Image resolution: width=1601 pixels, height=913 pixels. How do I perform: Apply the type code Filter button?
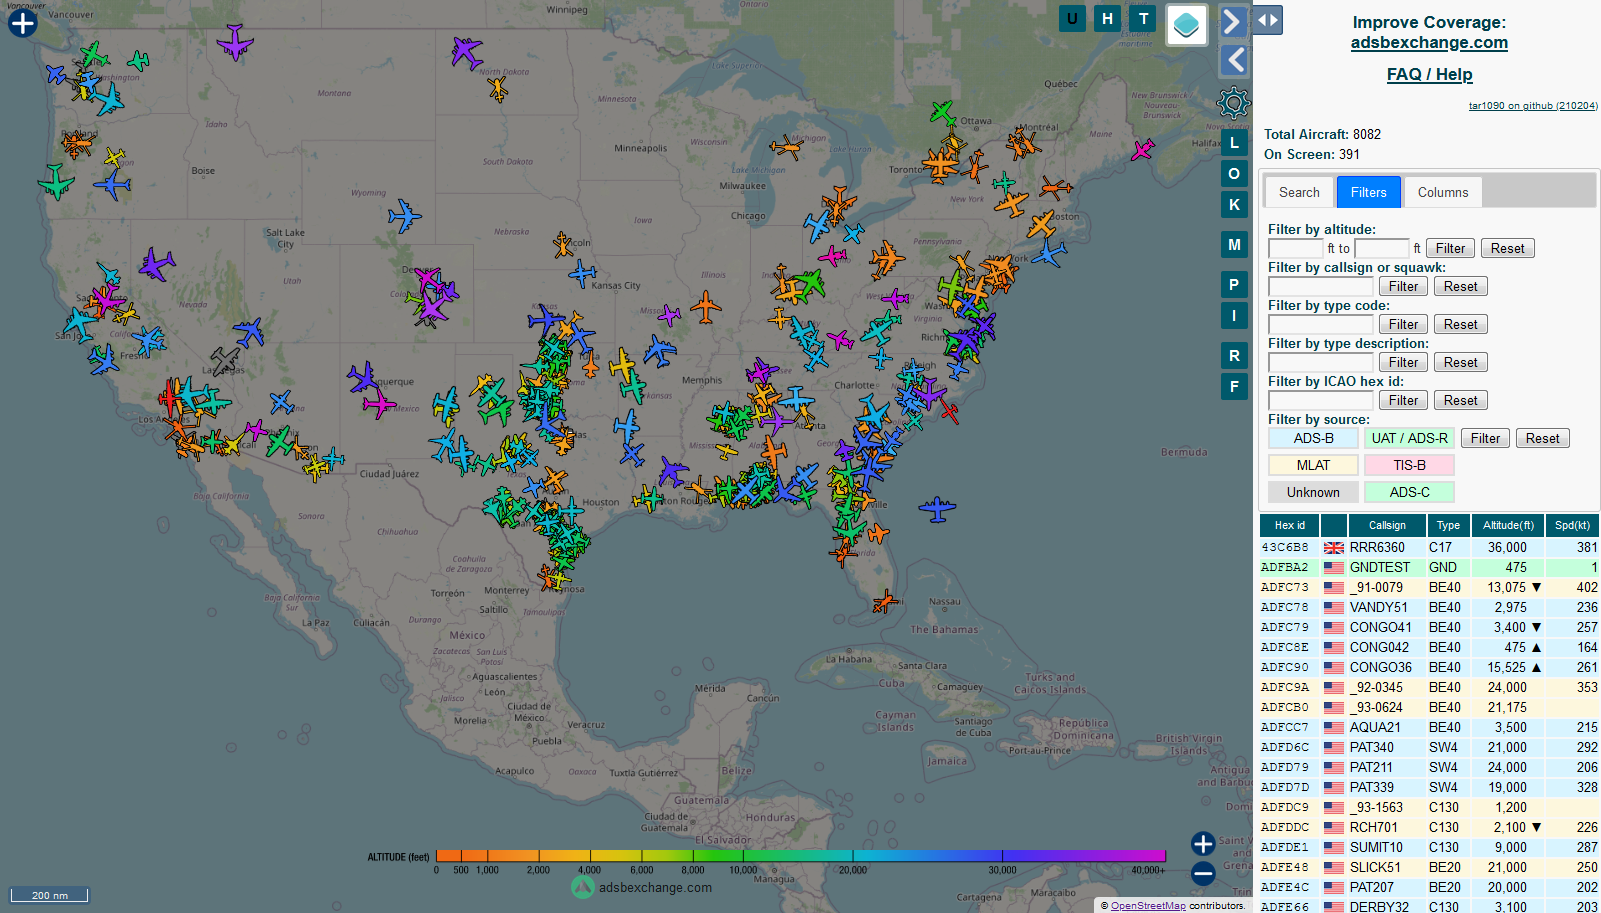click(1403, 324)
